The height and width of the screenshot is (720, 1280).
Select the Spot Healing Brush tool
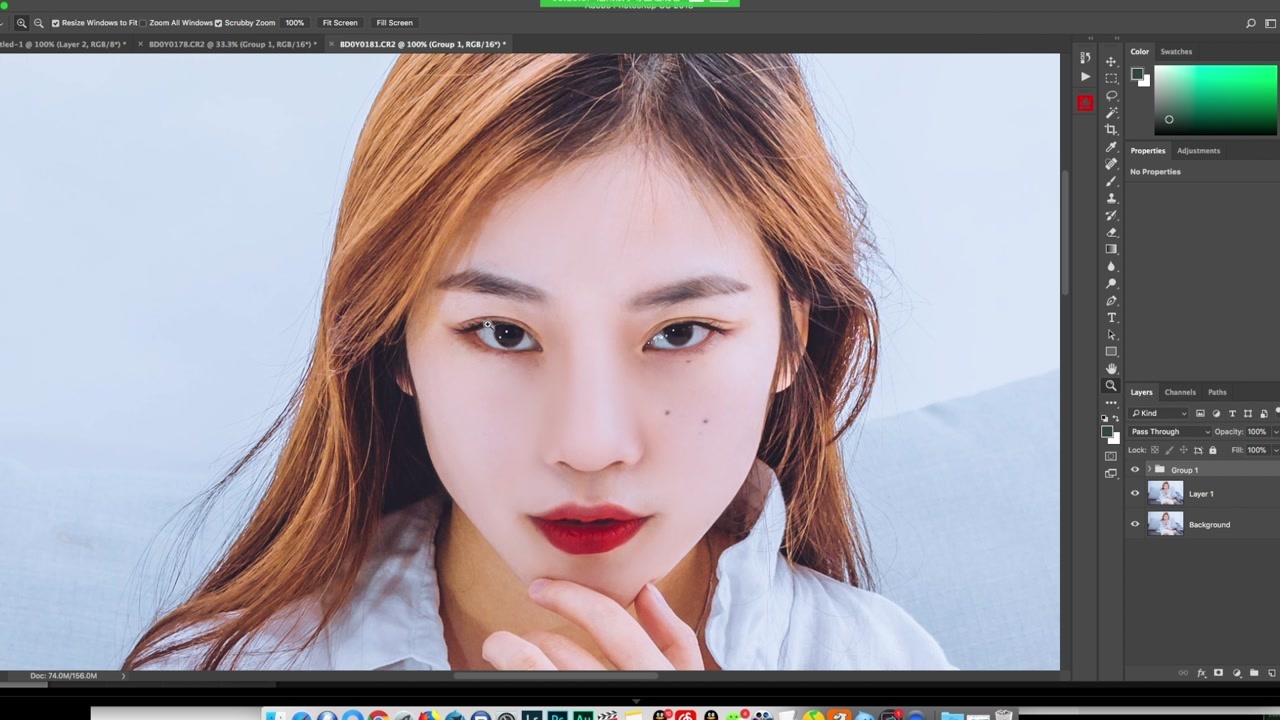point(1111,164)
